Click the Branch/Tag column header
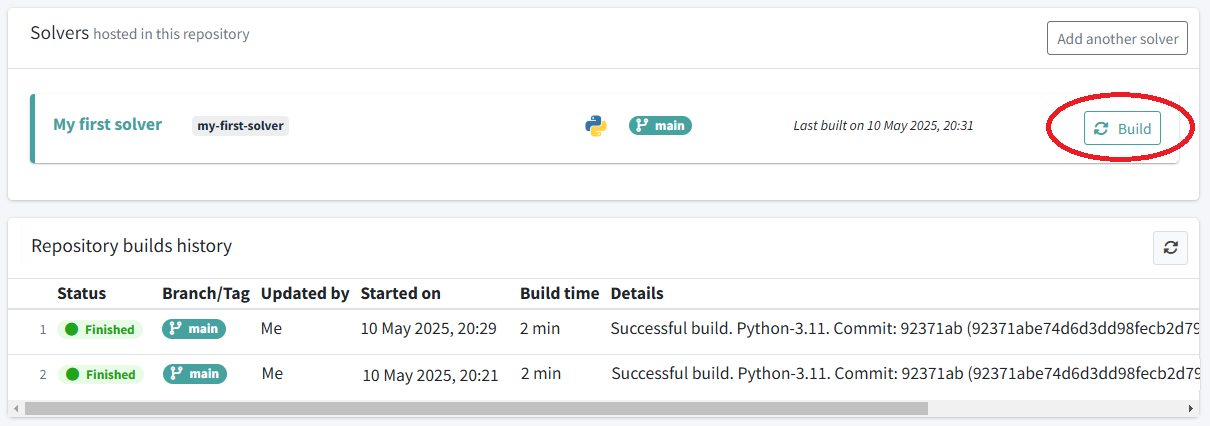Viewport: 1210px width, 426px height. click(x=206, y=293)
